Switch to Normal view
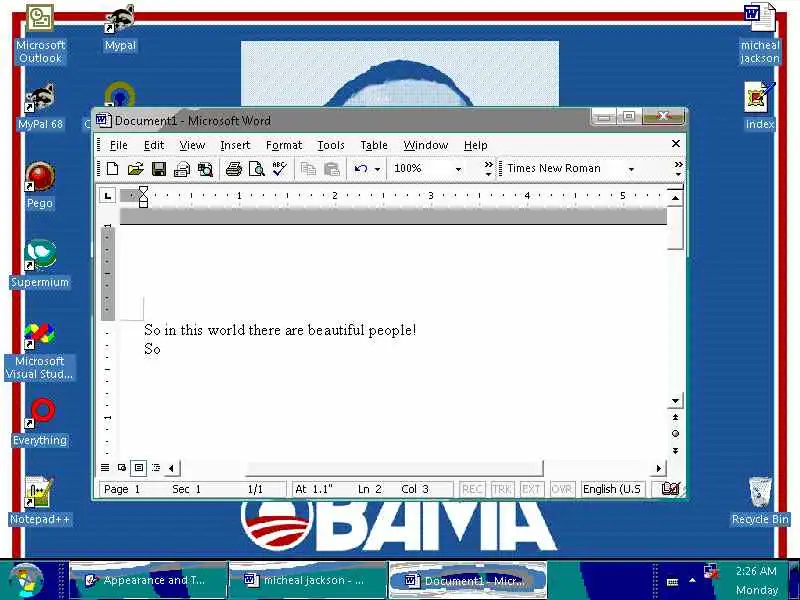The image size is (800, 600). pos(105,467)
